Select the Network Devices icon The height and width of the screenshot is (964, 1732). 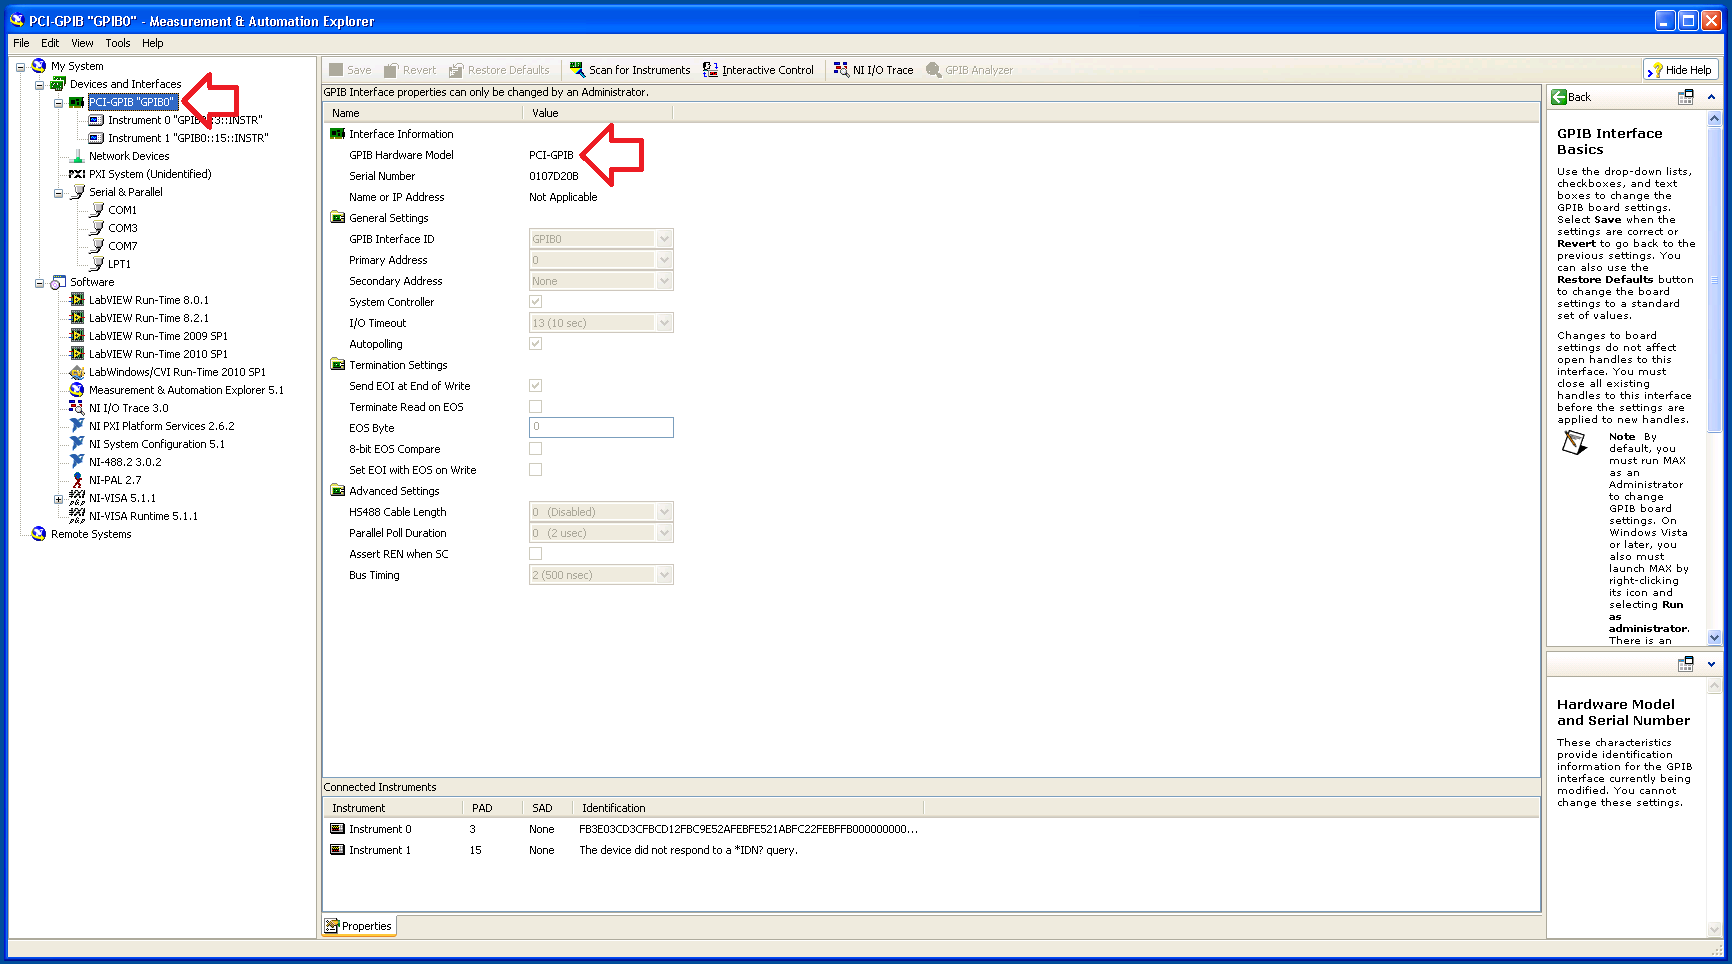click(x=77, y=156)
